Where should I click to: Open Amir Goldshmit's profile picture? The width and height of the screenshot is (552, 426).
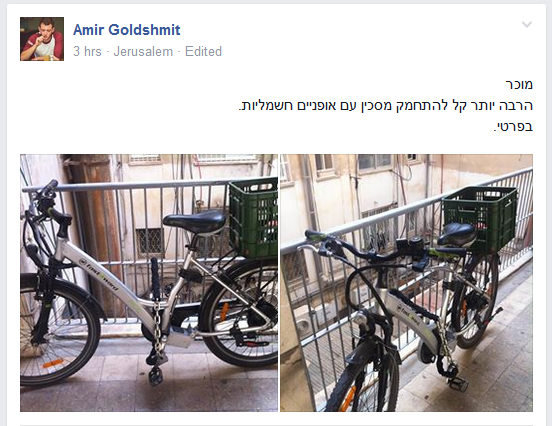[x=42, y=39]
